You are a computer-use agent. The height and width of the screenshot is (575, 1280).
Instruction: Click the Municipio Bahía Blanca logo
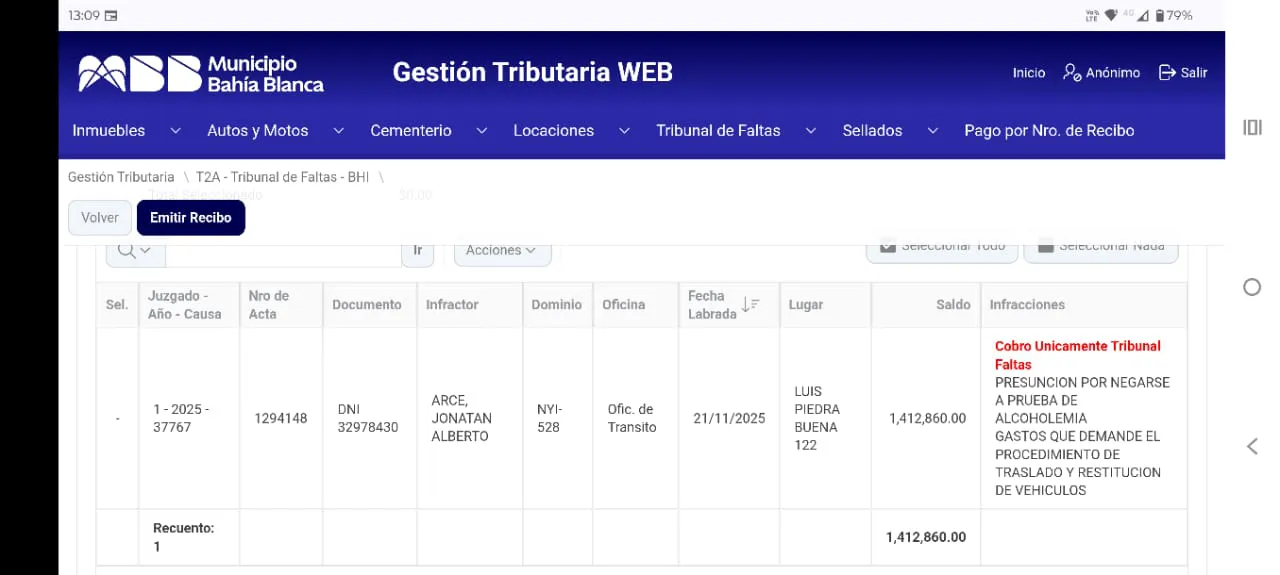[201, 73]
